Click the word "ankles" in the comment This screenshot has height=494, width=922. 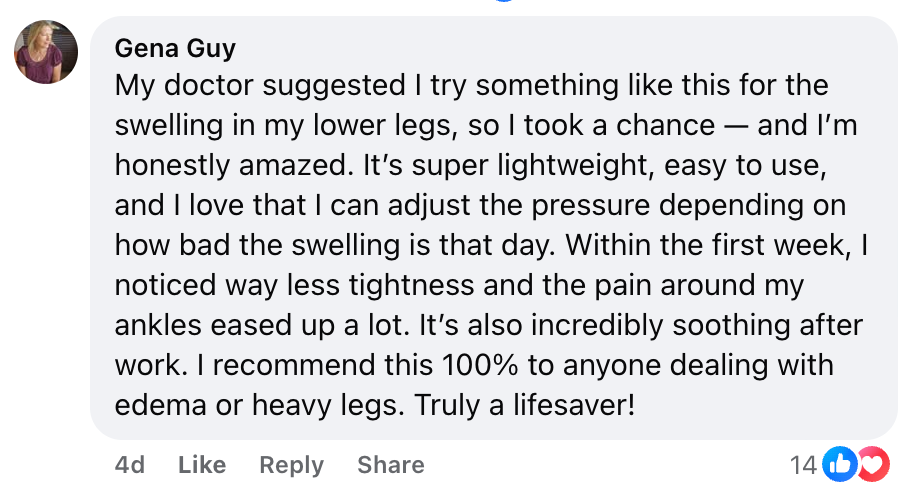click(x=164, y=328)
